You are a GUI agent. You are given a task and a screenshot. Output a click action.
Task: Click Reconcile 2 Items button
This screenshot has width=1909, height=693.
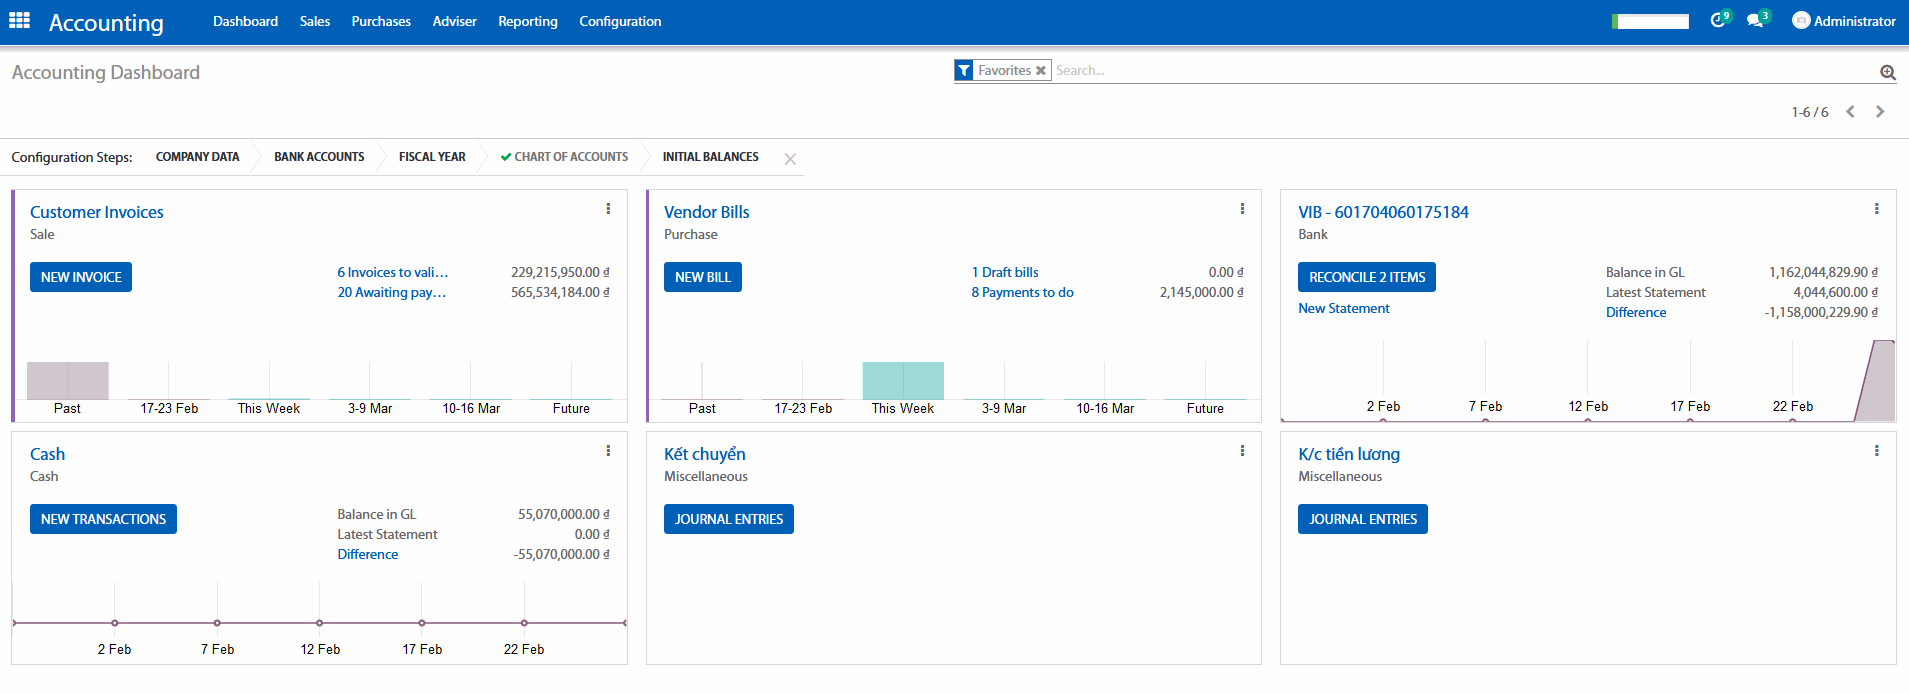(1366, 277)
